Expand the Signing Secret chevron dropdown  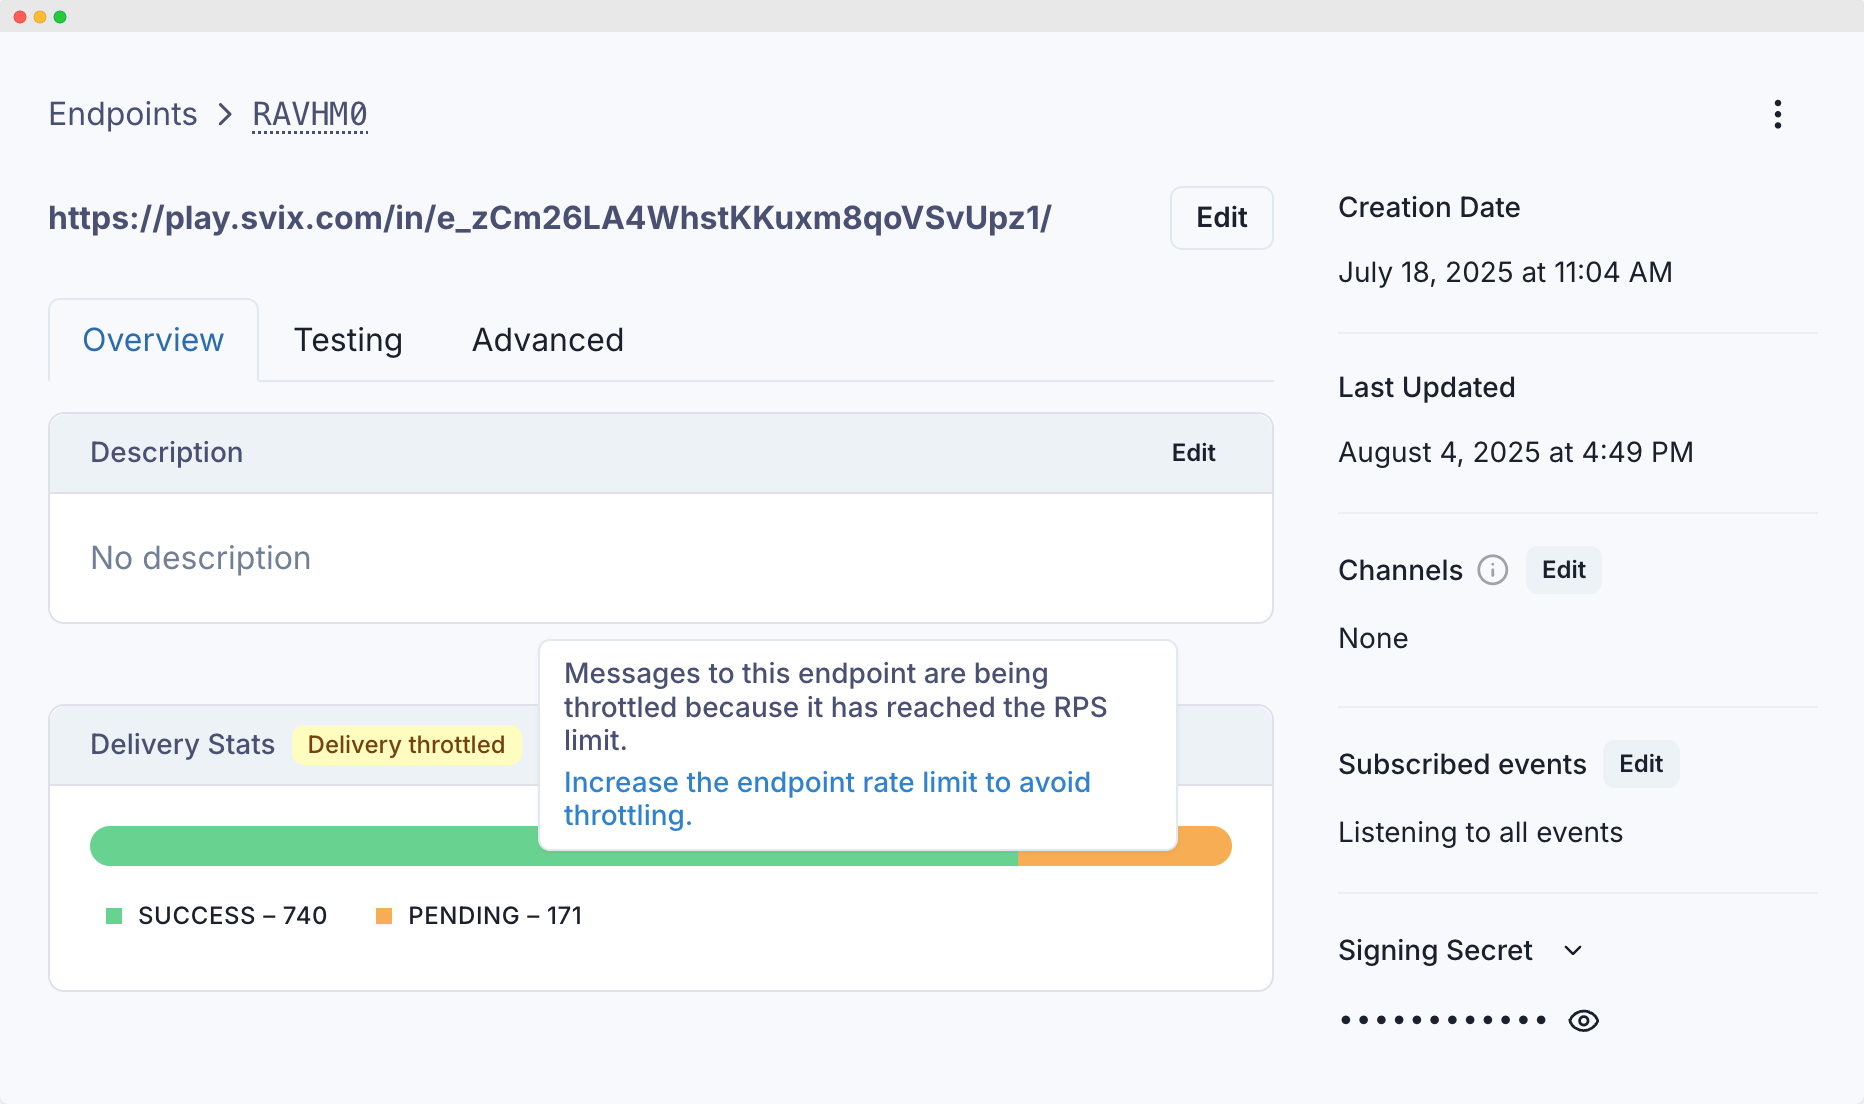click(x=1572, y=950)
